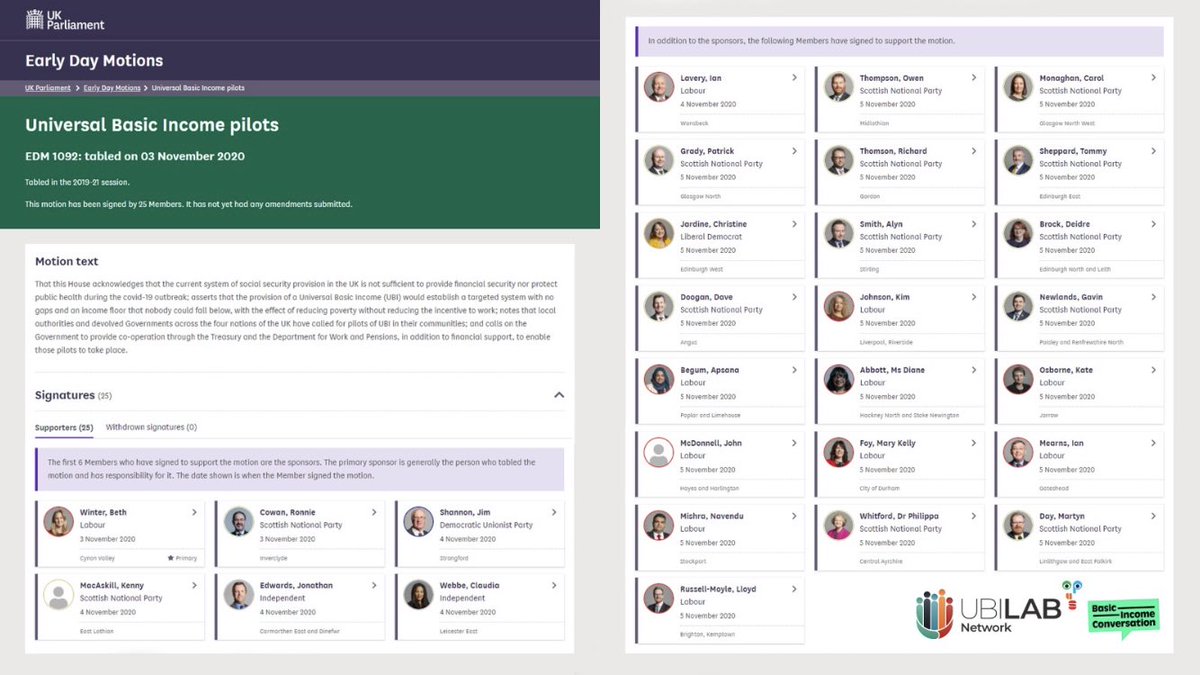Open Christine Jardine's member photo
Screen dimensions: 1200x675
pos(658,233)
